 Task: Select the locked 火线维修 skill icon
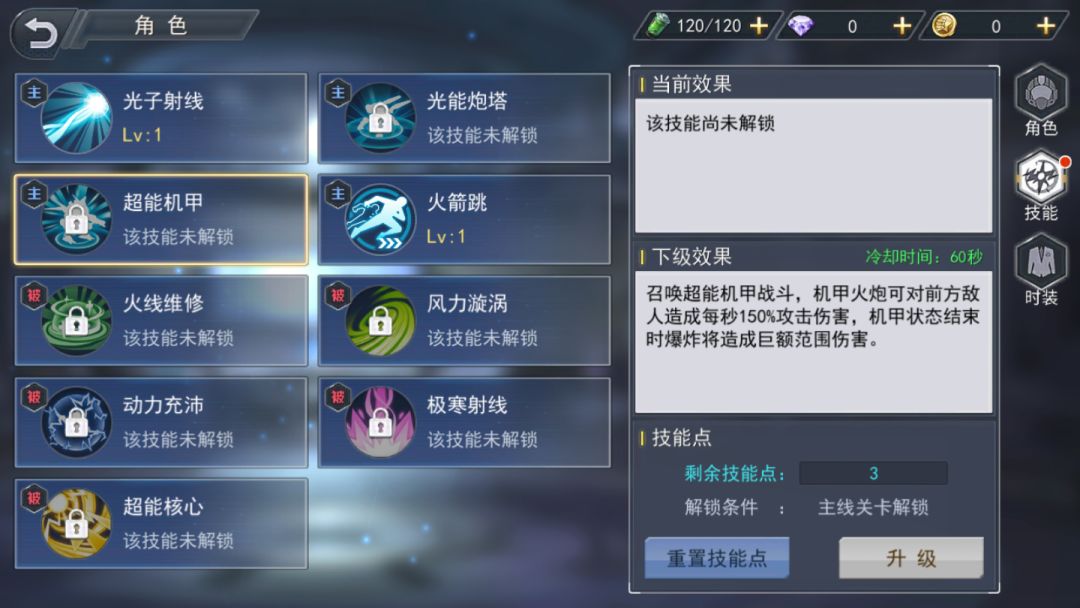click(x=76, y=320)
